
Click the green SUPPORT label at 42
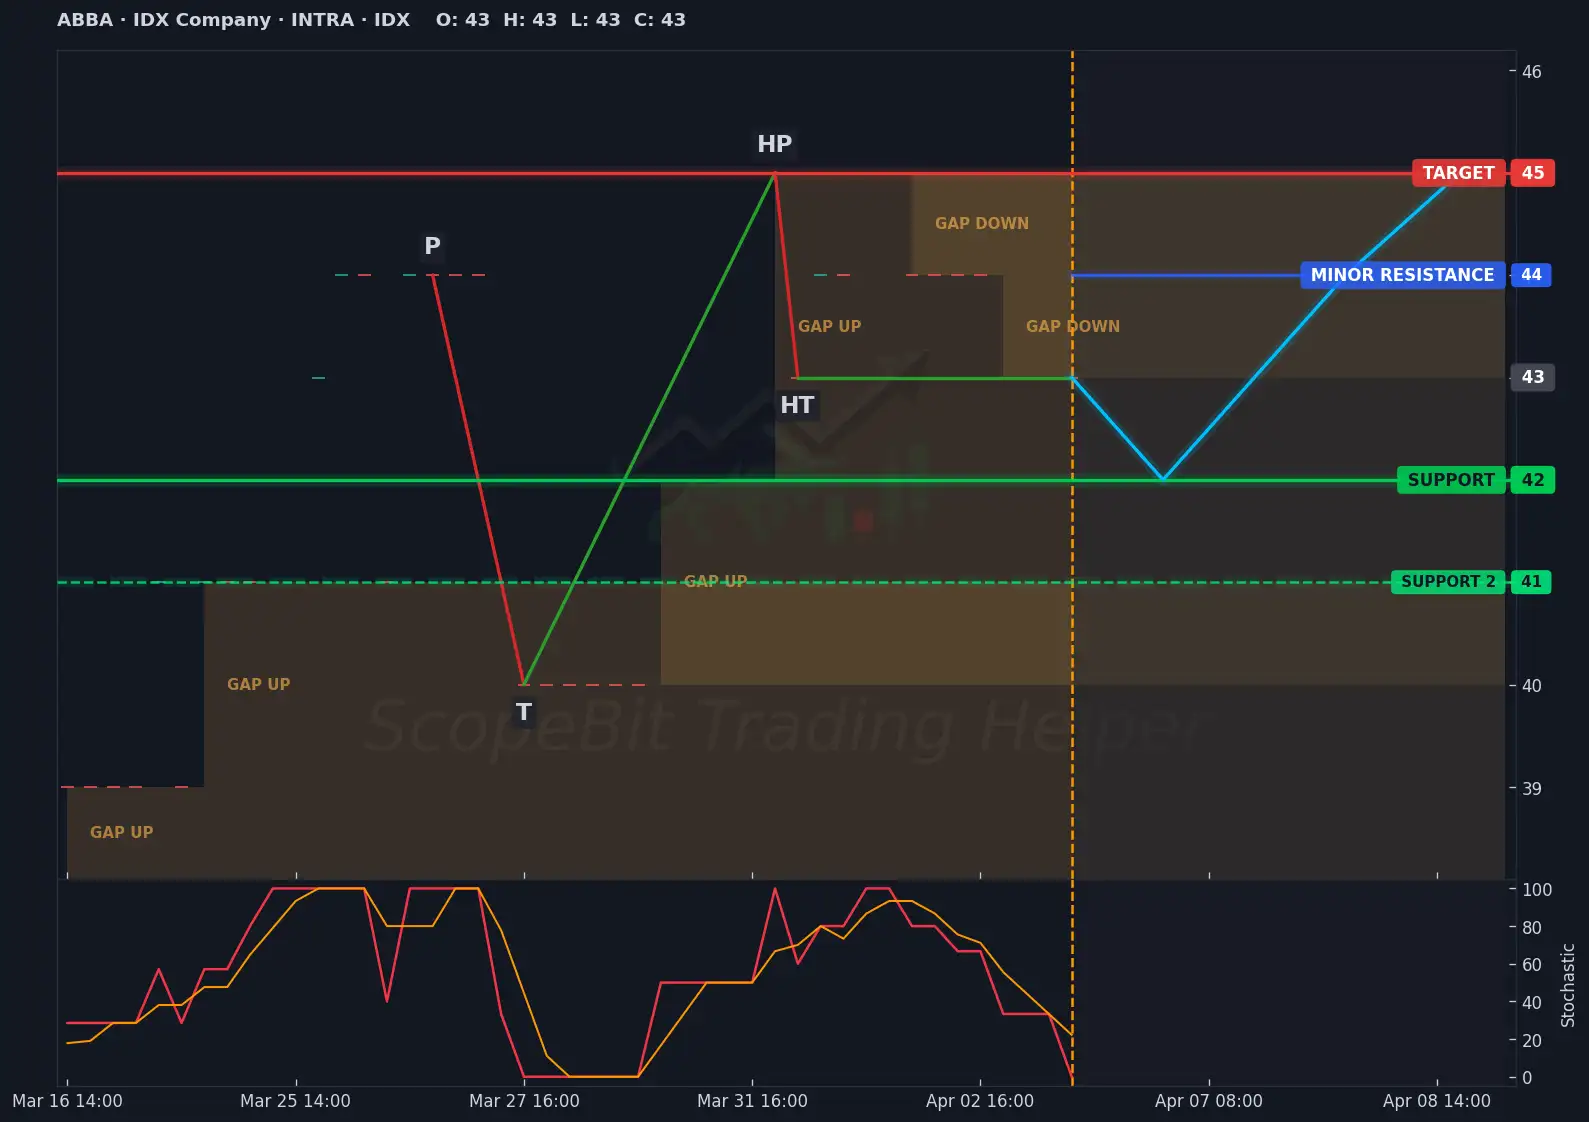click(x=1450, y=480)
